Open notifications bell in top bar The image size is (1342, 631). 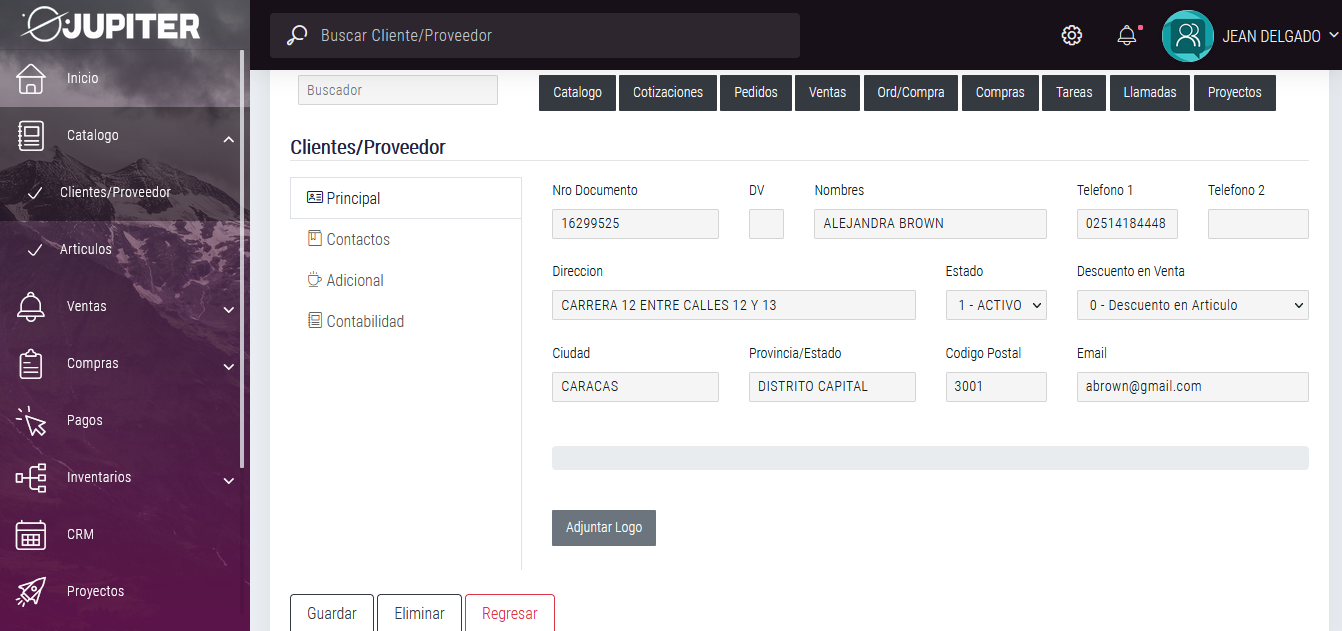1127,35
